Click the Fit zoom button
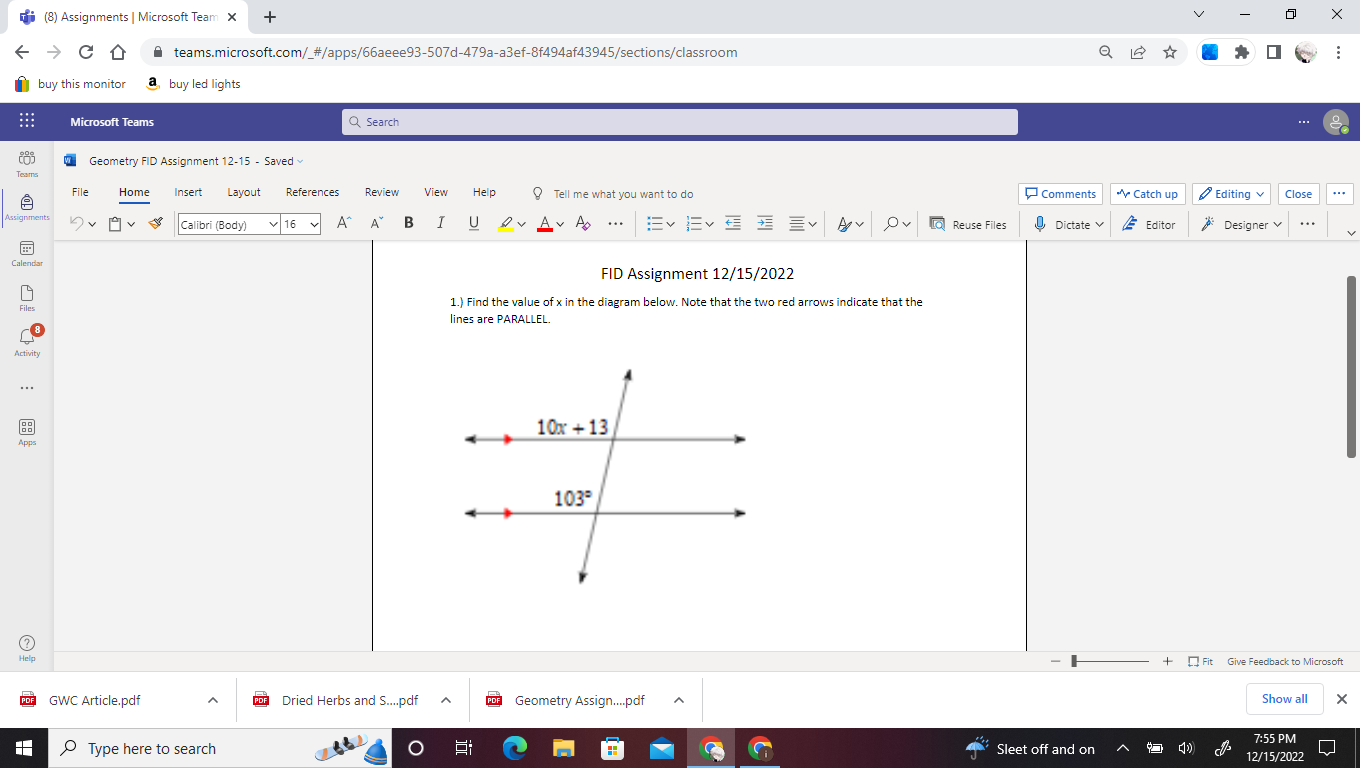1360x768 pixels. tap(1200, 662)
